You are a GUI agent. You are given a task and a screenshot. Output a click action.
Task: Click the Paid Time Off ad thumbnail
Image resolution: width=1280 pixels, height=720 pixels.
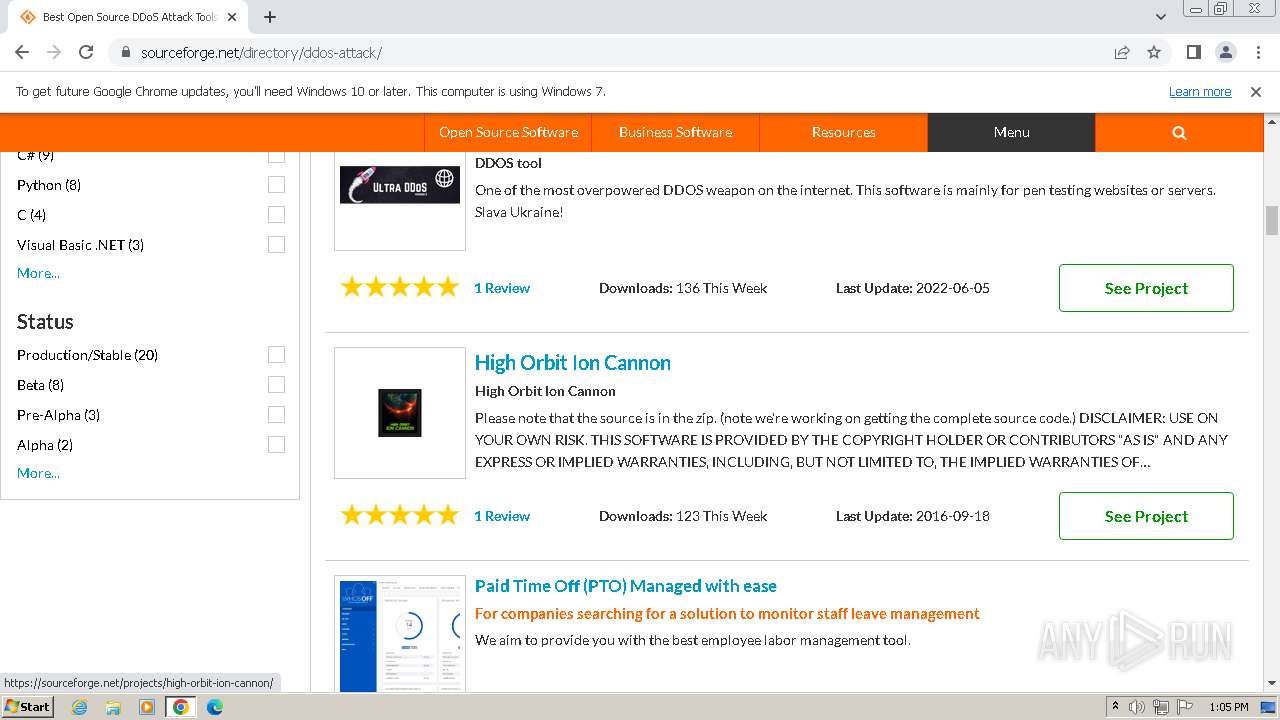click(x=400, y=636)
